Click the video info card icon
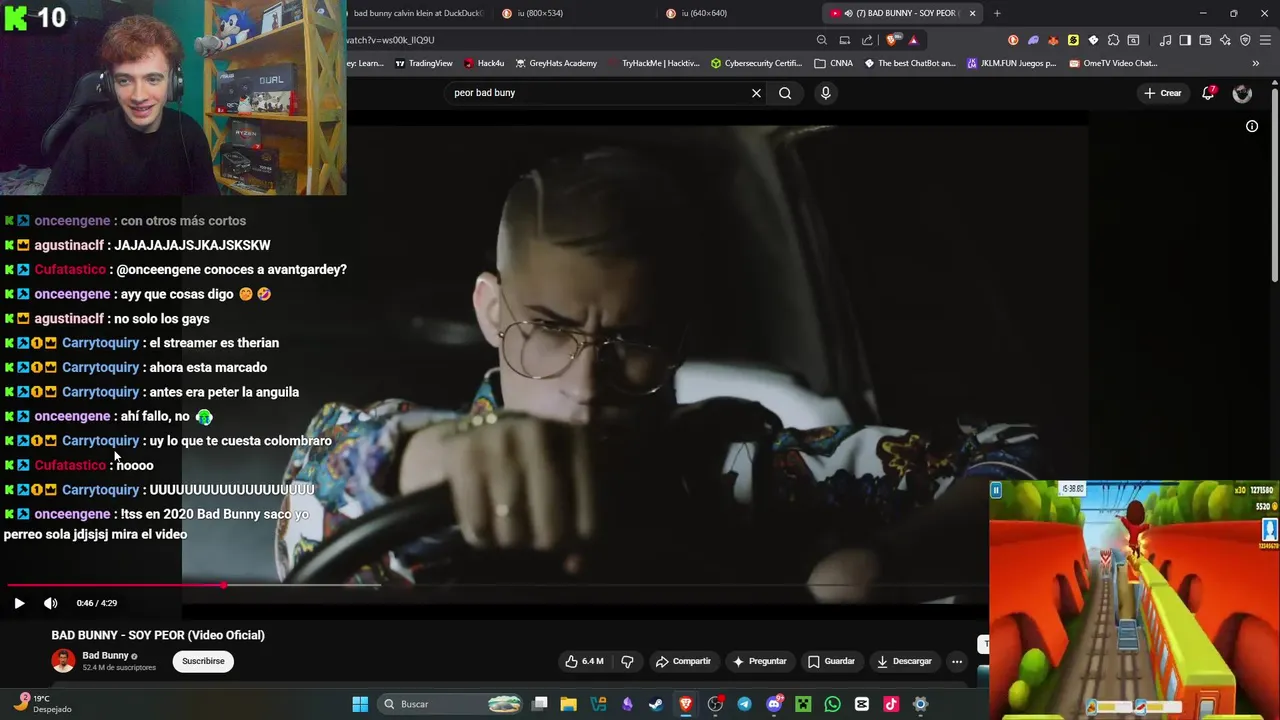 pos(1251,126)
